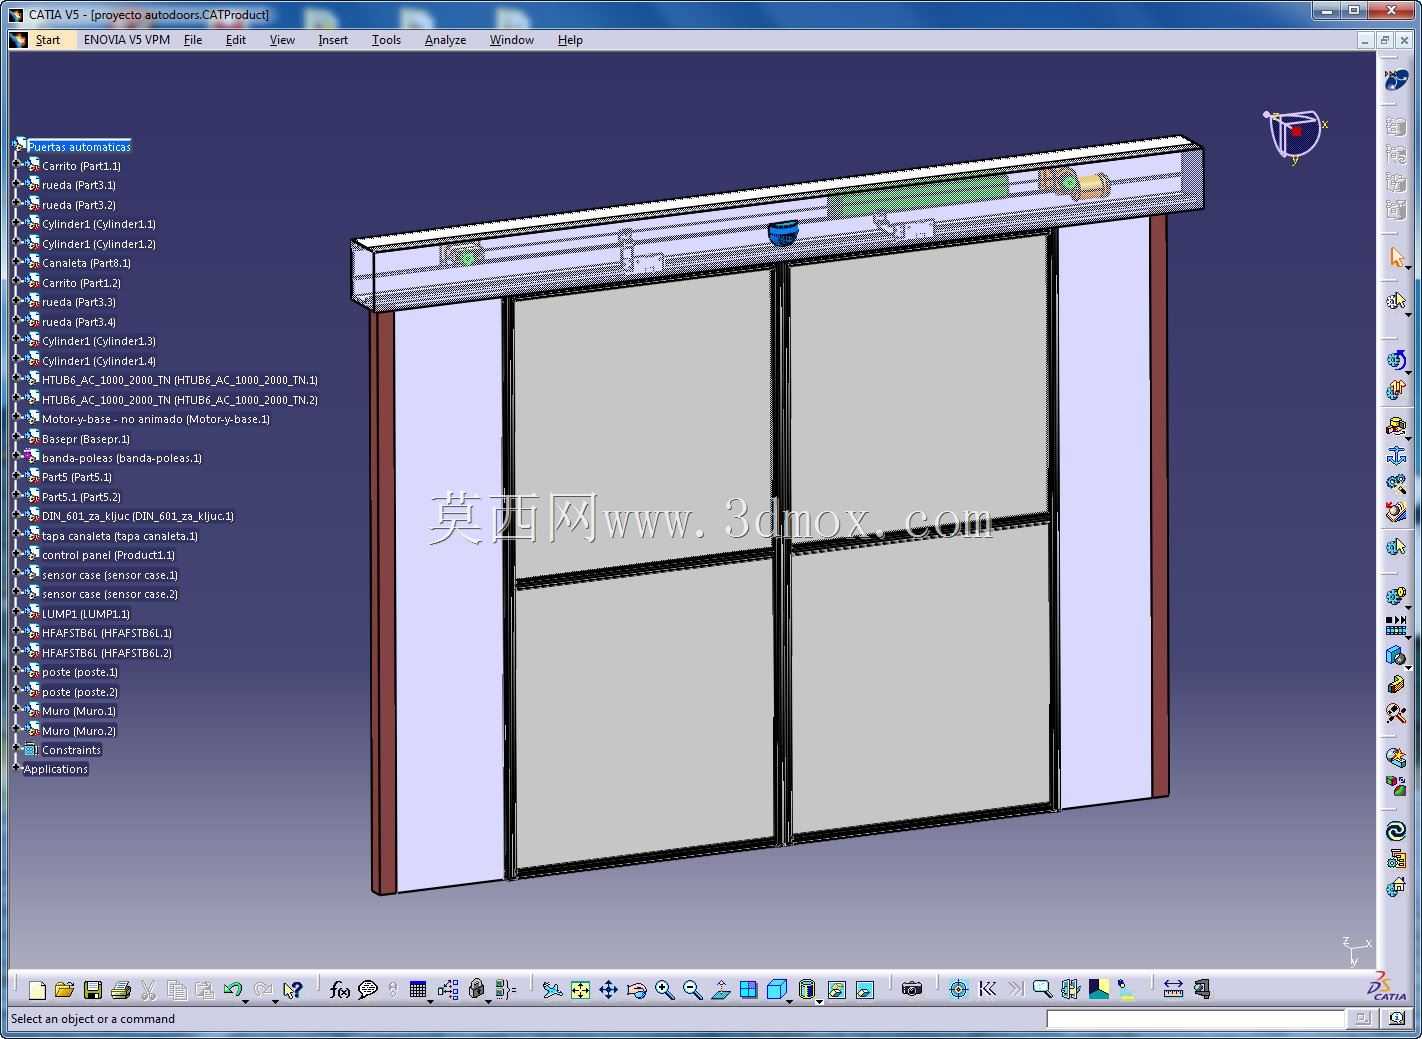The height and width of the screenshot is (1039, 1422).
Task: Open the Shading view mode dropdown arrow
Action: tap(819, 1000)
